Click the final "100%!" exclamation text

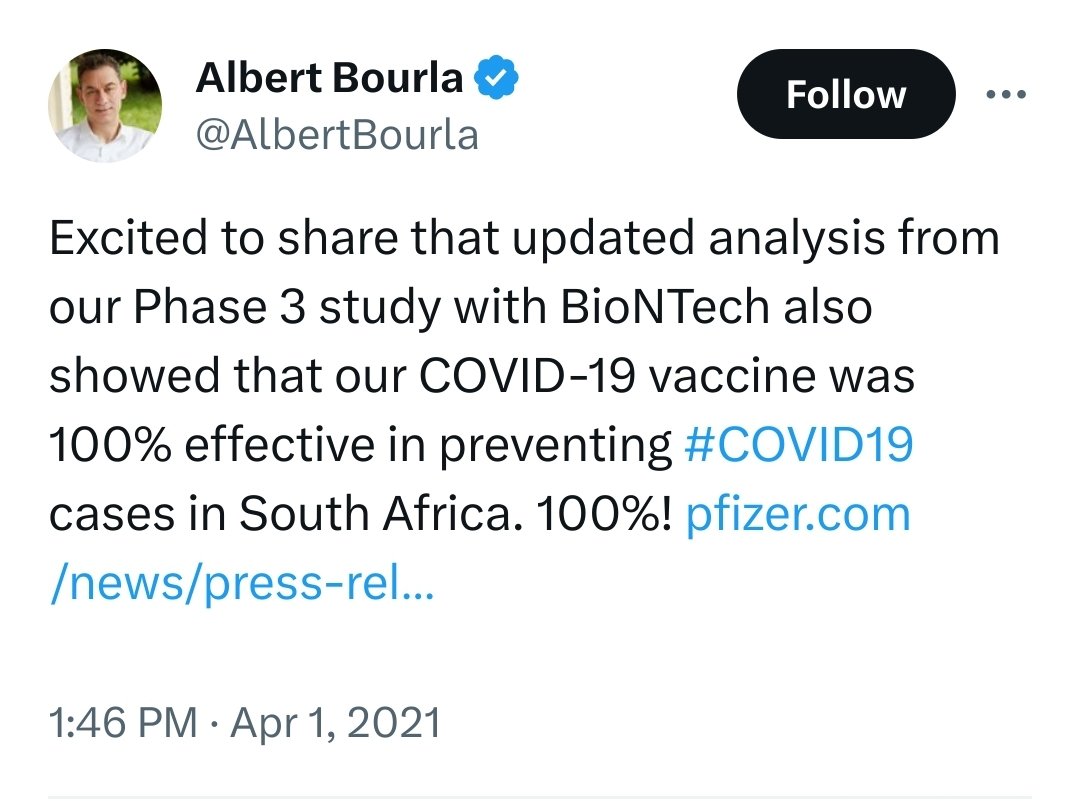click(604, 513)
